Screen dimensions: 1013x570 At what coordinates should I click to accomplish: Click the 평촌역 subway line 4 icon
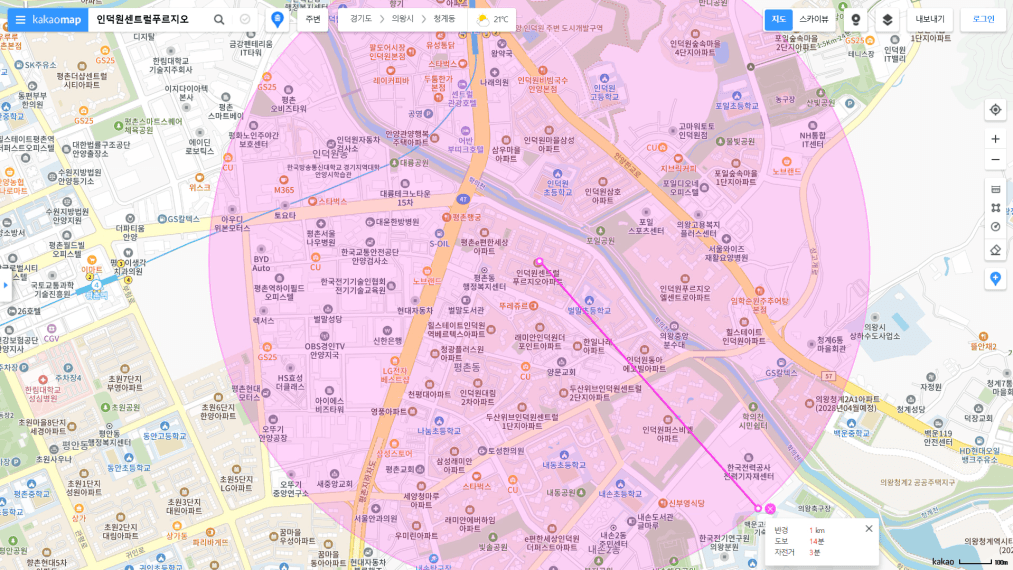pyautogui.click(x=96, y=285)
